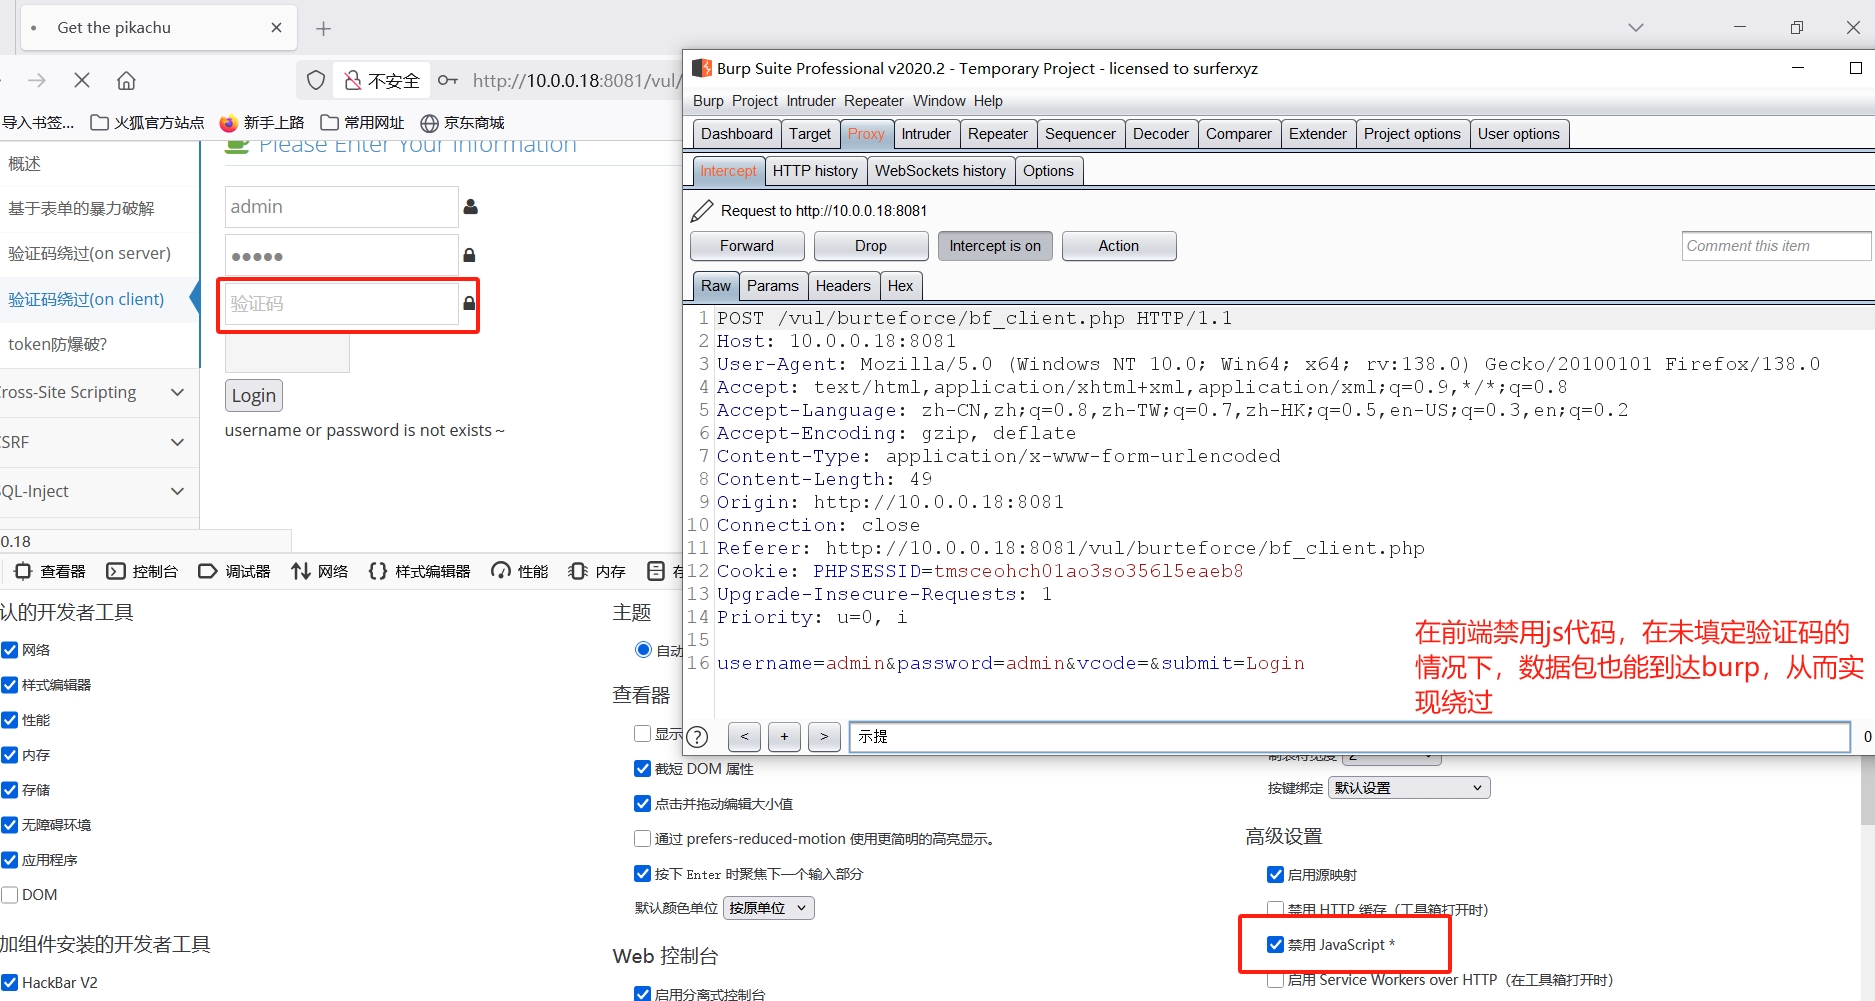Viewport: 1875px width, 1001px height.
Task: Open the 样式编辑器 style editor panel
Action: tap(419, 571)
